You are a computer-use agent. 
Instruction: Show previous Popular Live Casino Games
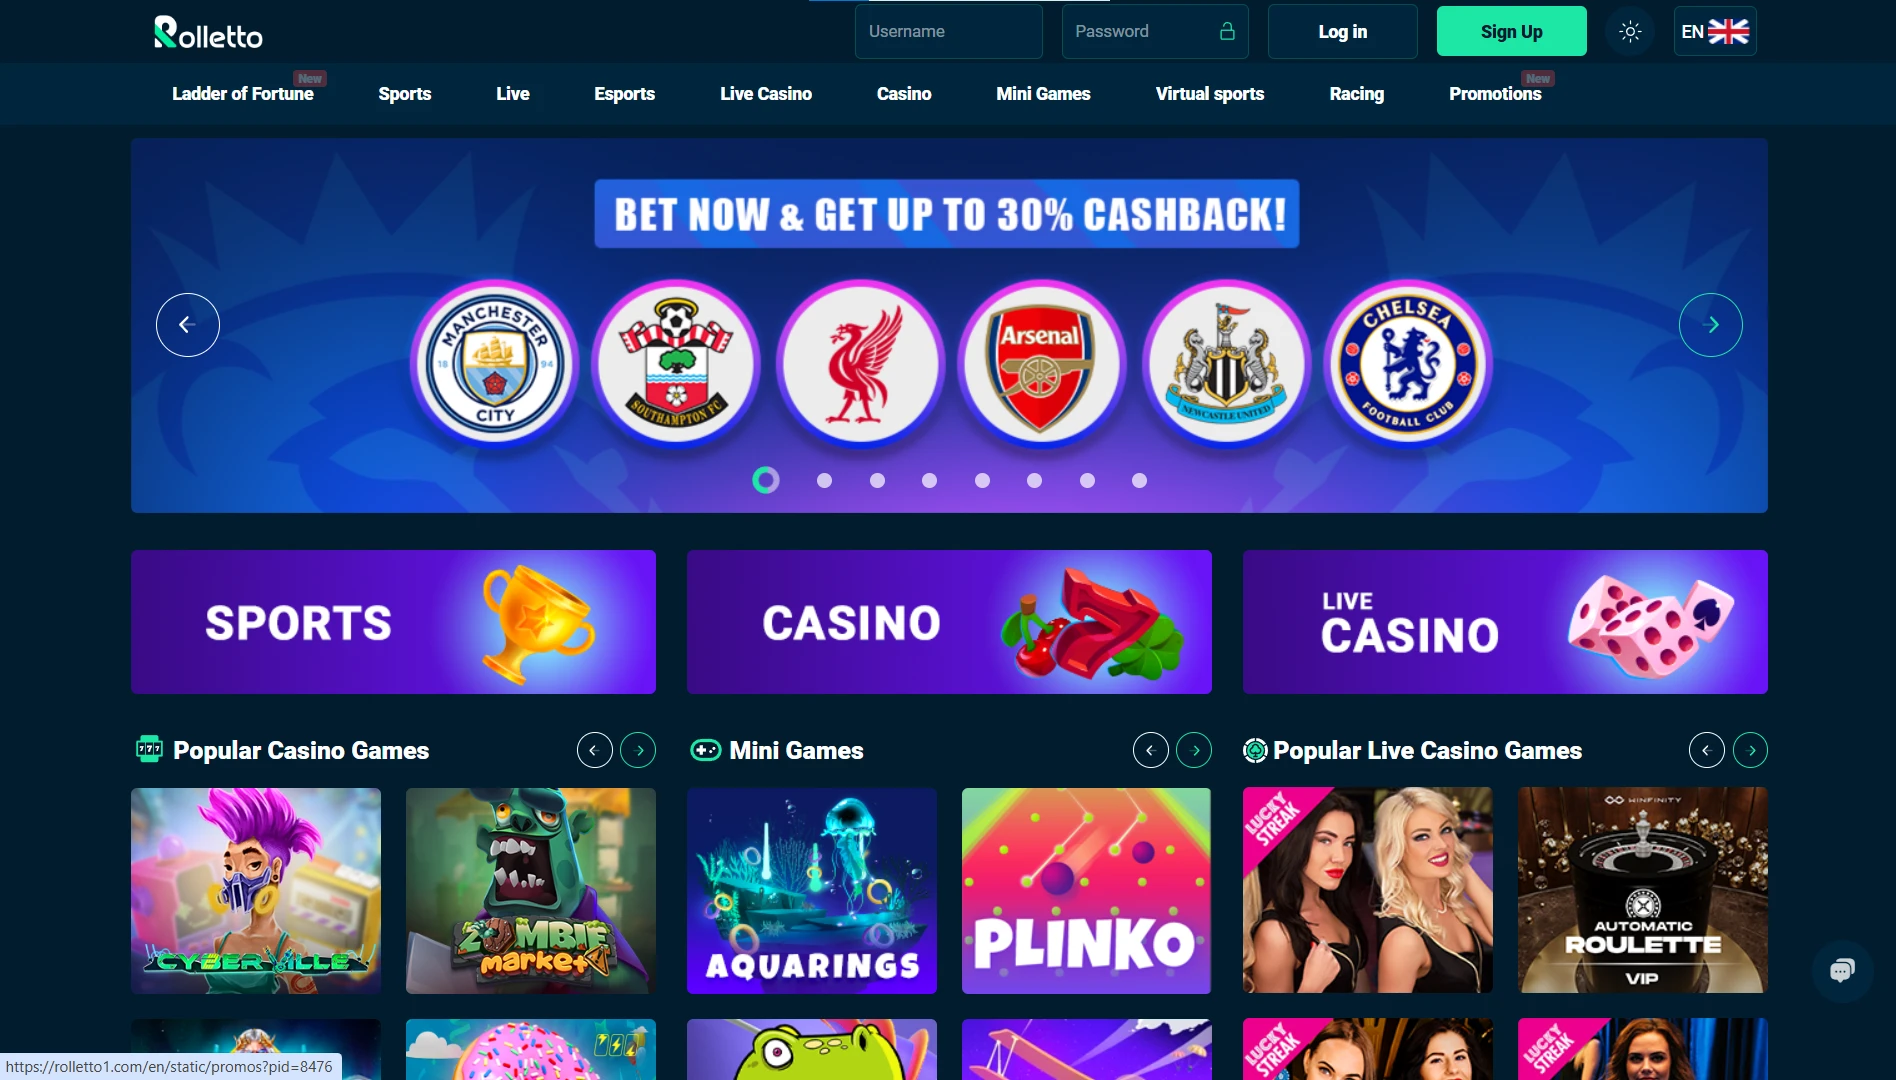pos(1707,750)
